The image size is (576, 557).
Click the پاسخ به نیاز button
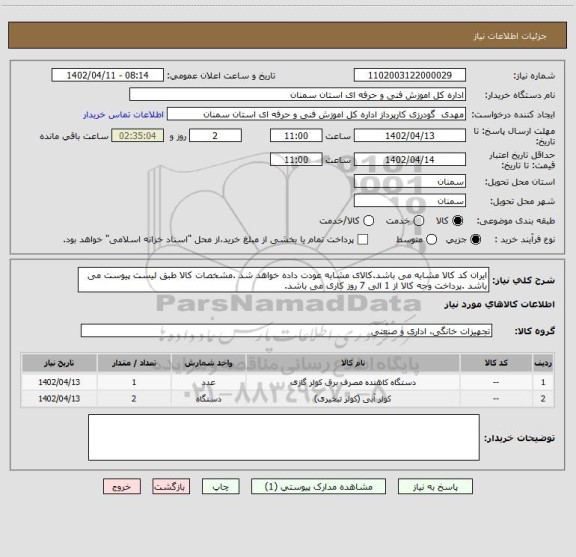point(435,487)
